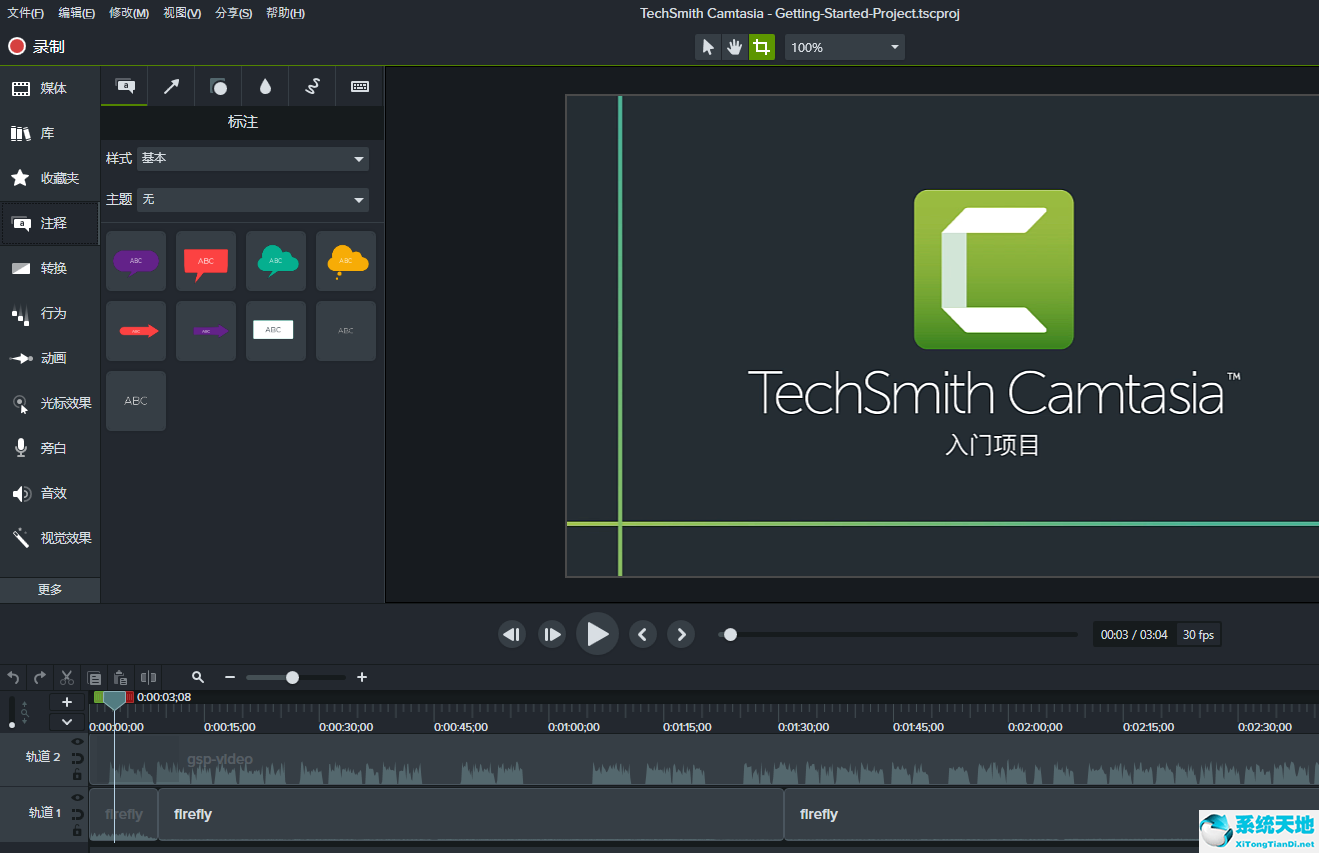1319x853 pixels.
Task: Switch to the blur and highlight tab
Action: 265,87
